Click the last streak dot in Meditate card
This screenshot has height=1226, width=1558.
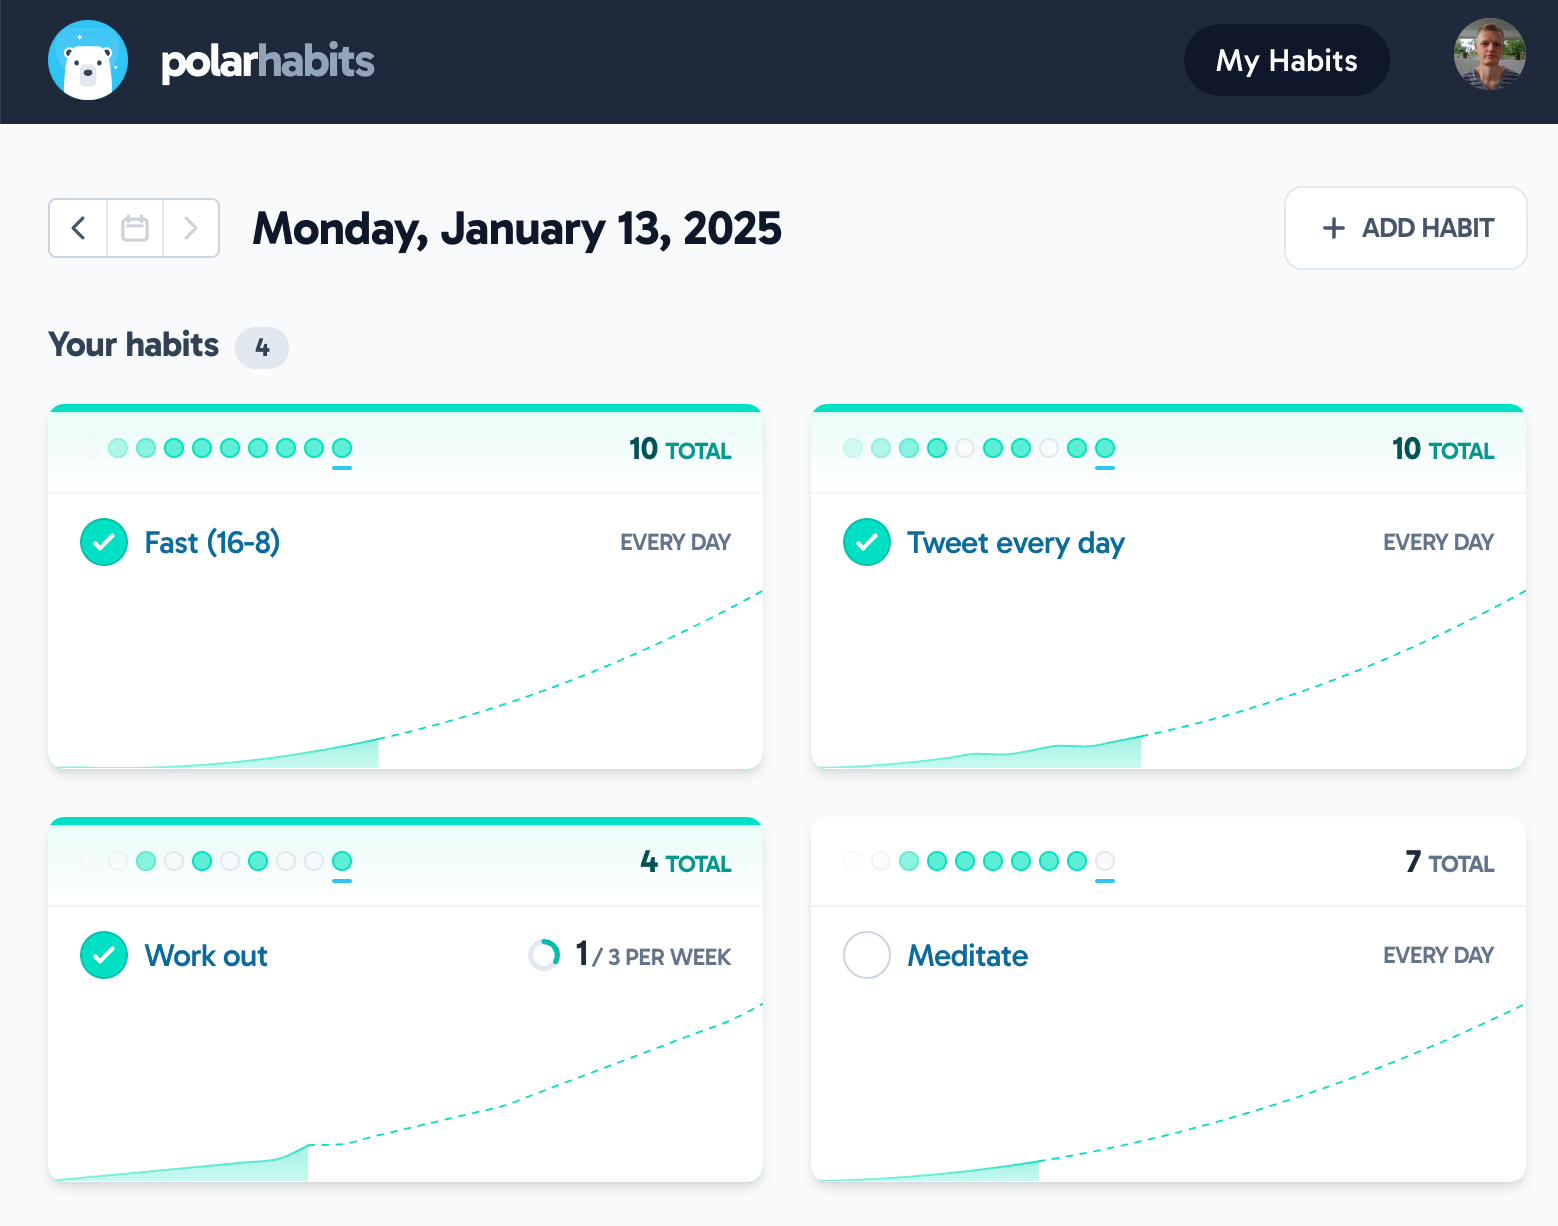tap(1105, 861)
